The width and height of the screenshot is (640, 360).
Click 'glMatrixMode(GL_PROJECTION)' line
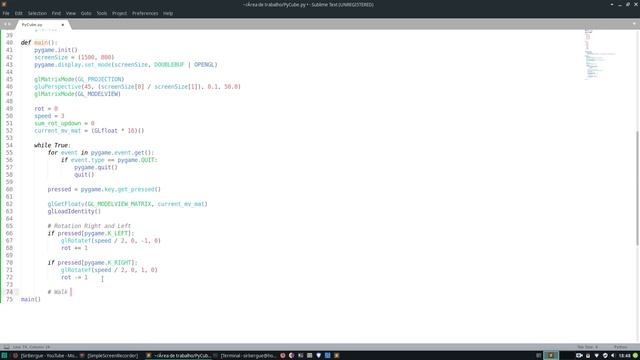(x=79, y=79)
